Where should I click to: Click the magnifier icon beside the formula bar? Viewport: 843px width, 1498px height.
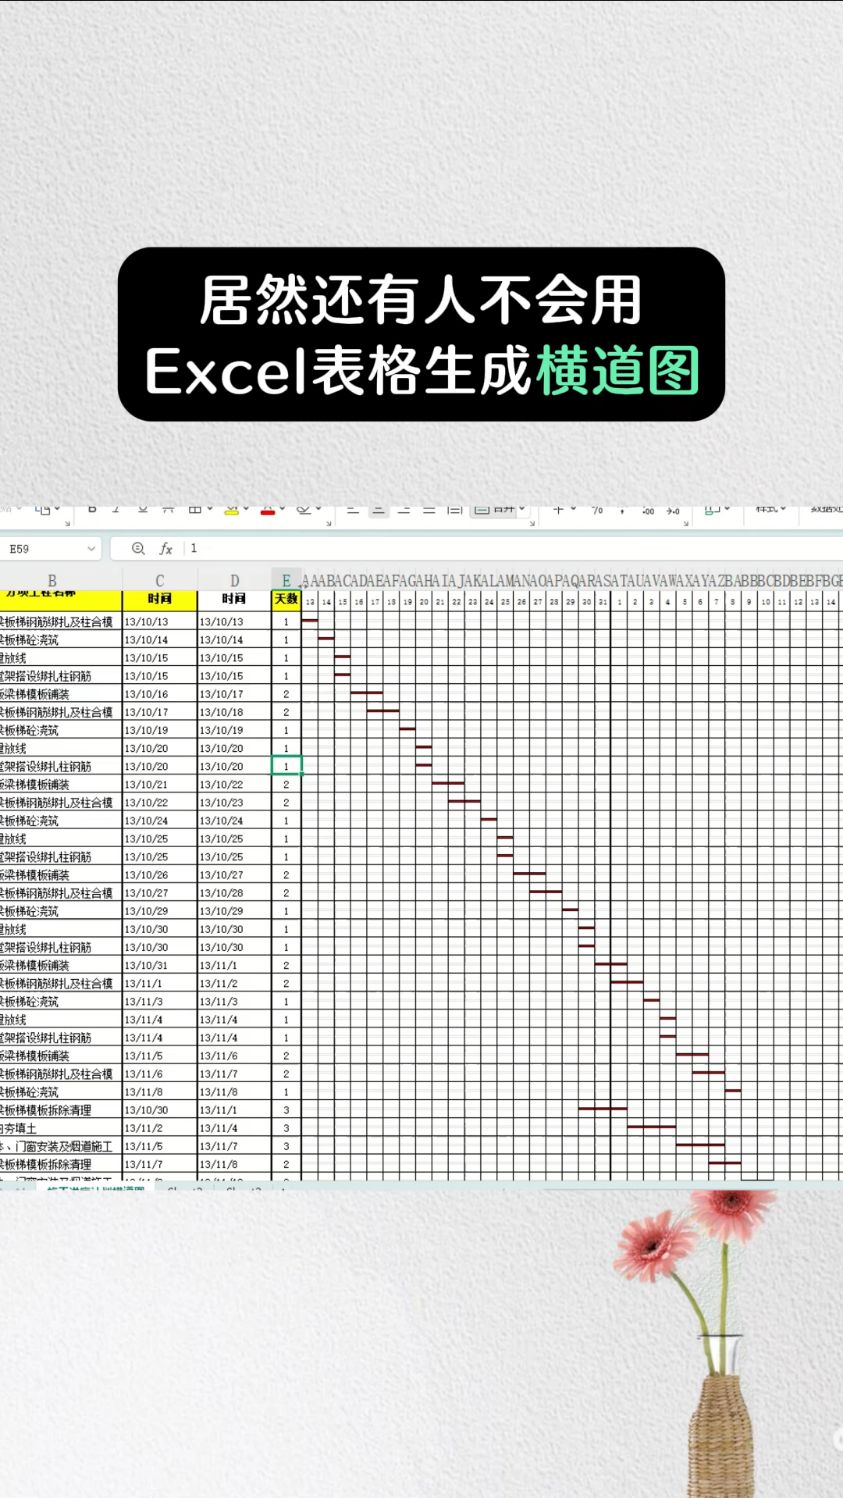tap(139, 548)
